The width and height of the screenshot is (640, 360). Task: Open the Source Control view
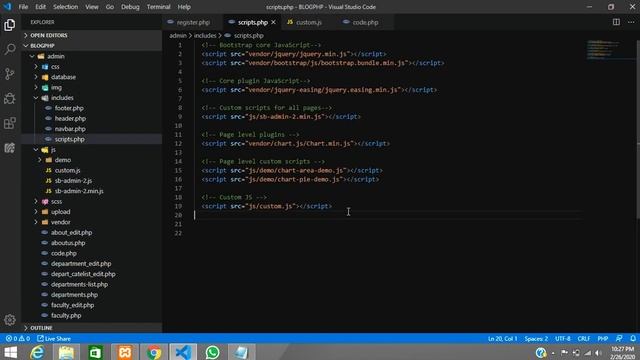coord(10,74)
